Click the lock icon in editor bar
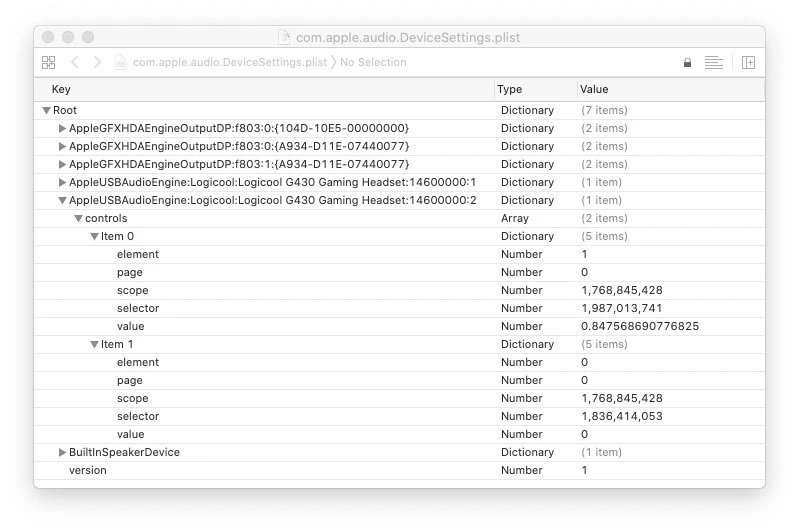Viewport: 799px width, 530px height. pos(687,63)
